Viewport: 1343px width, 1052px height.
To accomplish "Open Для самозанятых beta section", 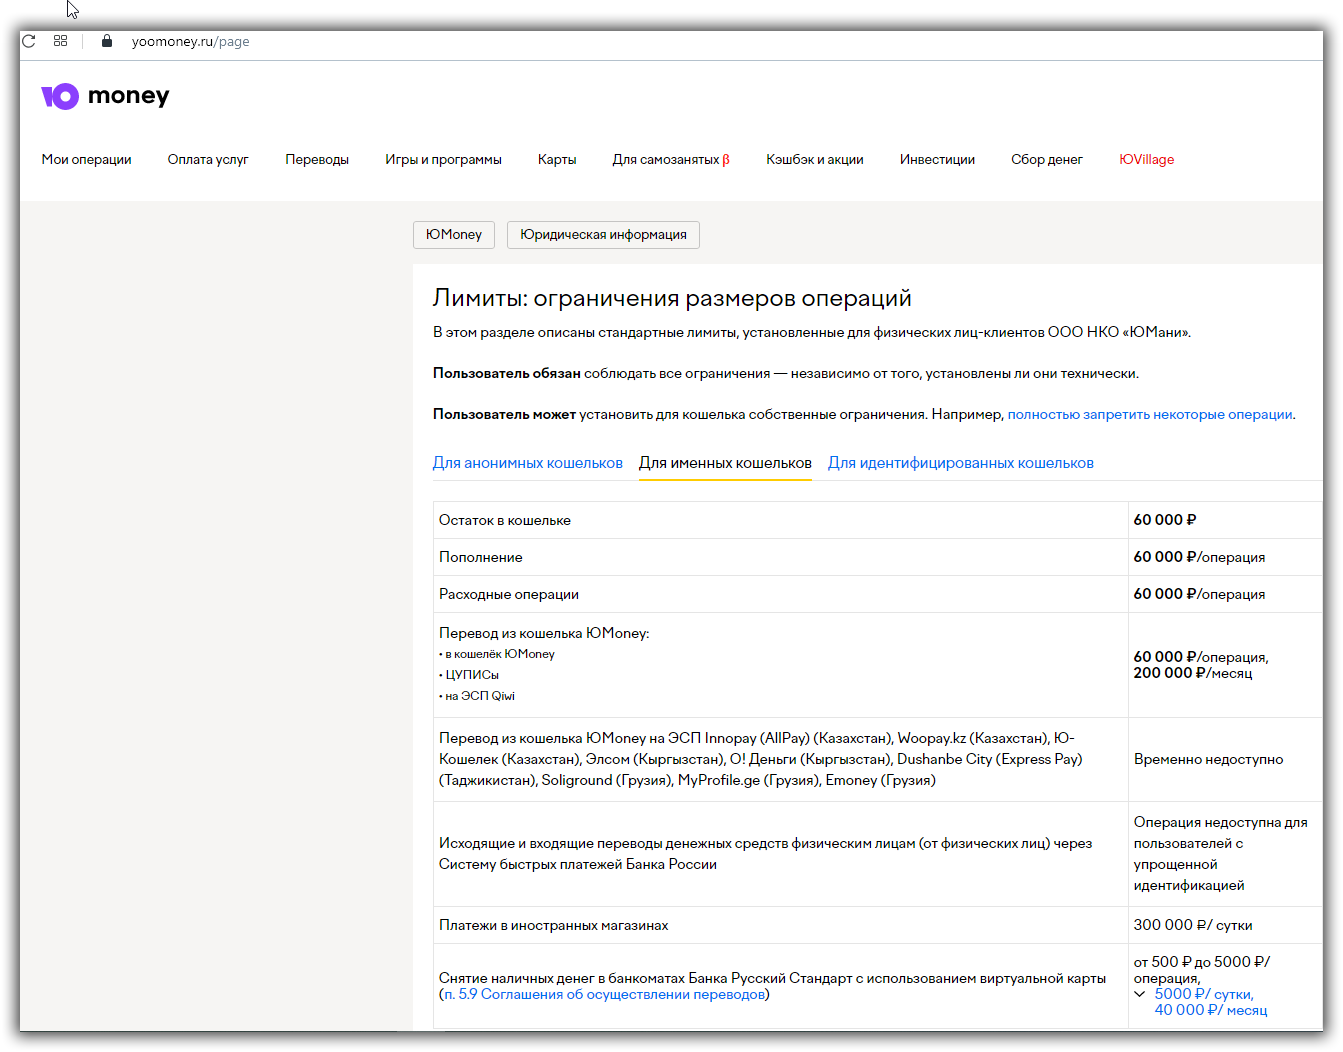I will coord(671,159).
